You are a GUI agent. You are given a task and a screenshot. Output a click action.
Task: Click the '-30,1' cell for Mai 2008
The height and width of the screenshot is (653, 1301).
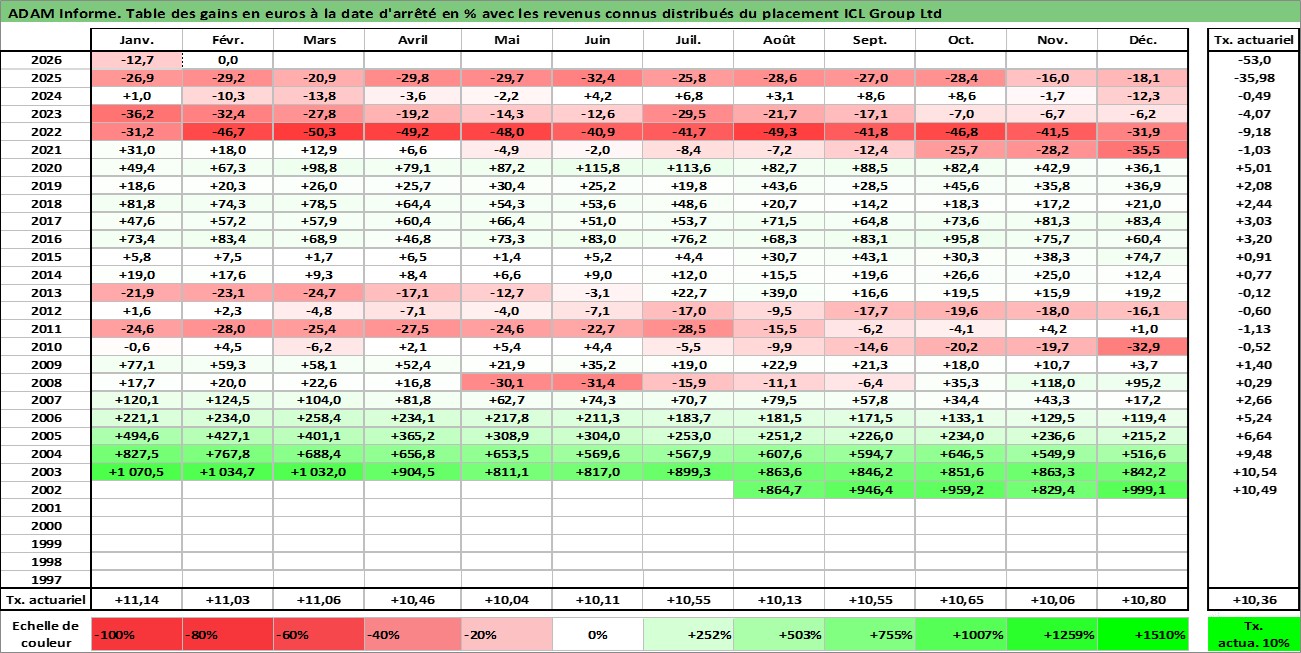507,382
